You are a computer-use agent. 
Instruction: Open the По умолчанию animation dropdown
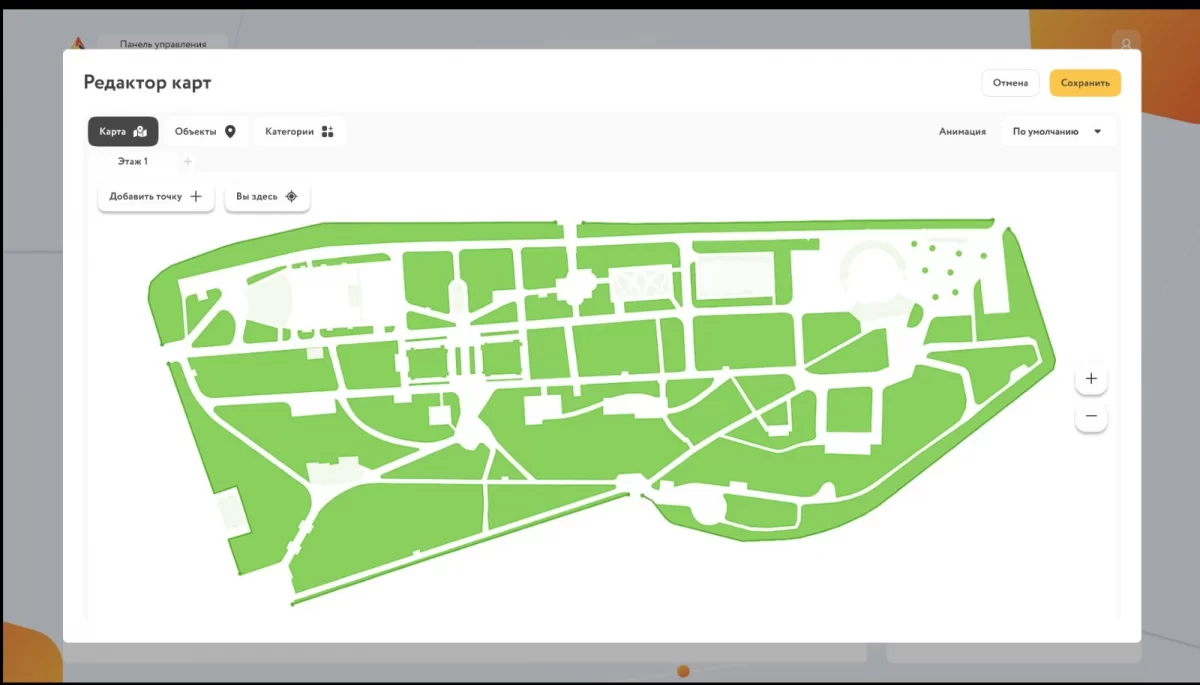[x=1058, y=131]
